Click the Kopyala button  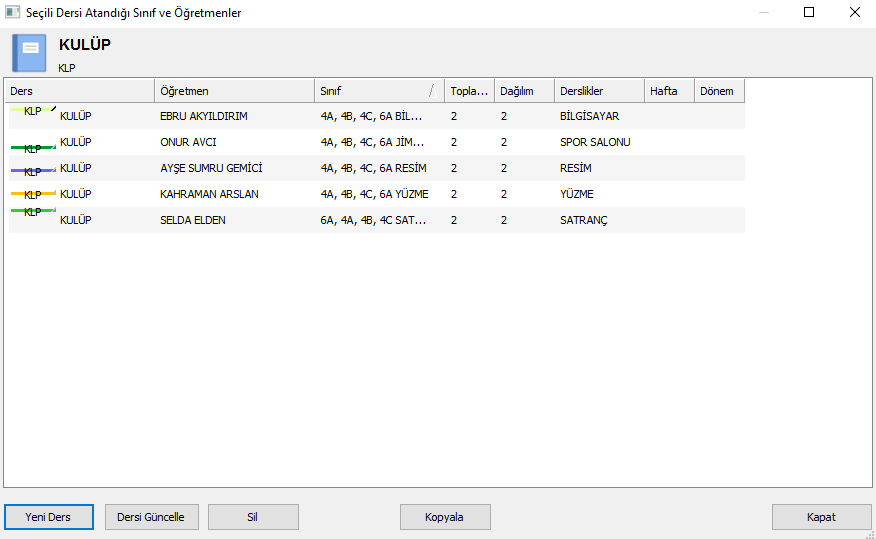coord(445,517)
